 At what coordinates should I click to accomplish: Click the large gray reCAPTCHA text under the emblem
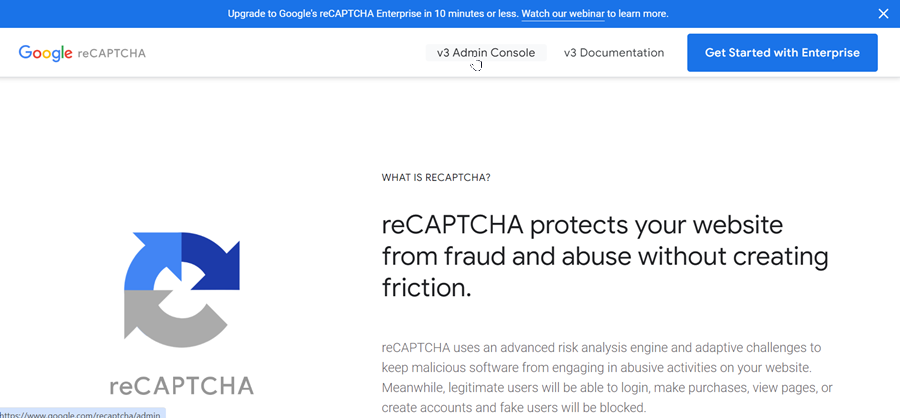181,385
